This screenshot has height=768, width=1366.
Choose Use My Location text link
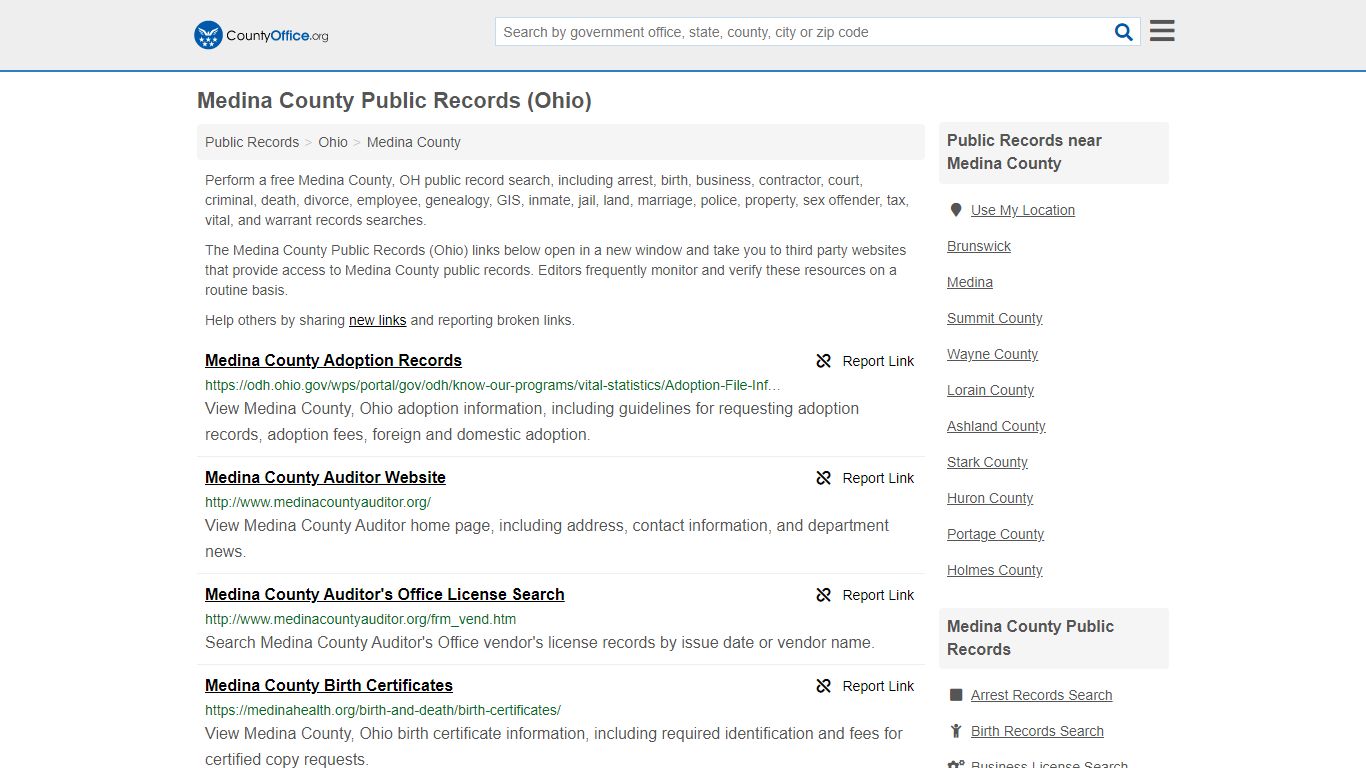tap(1023, 210)
